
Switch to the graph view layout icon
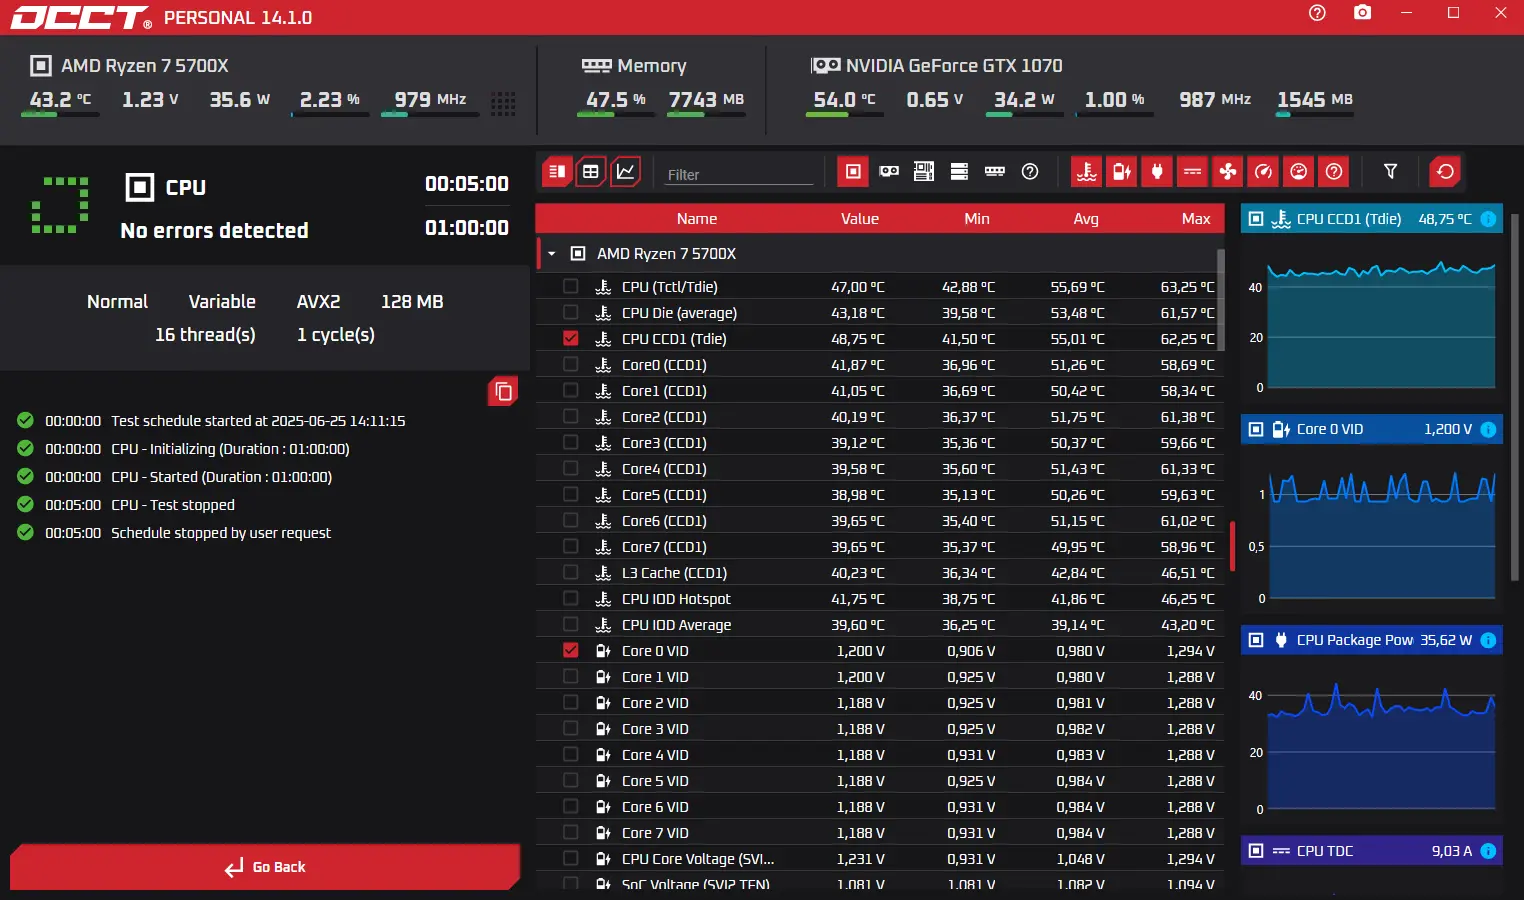coord(625,171)
